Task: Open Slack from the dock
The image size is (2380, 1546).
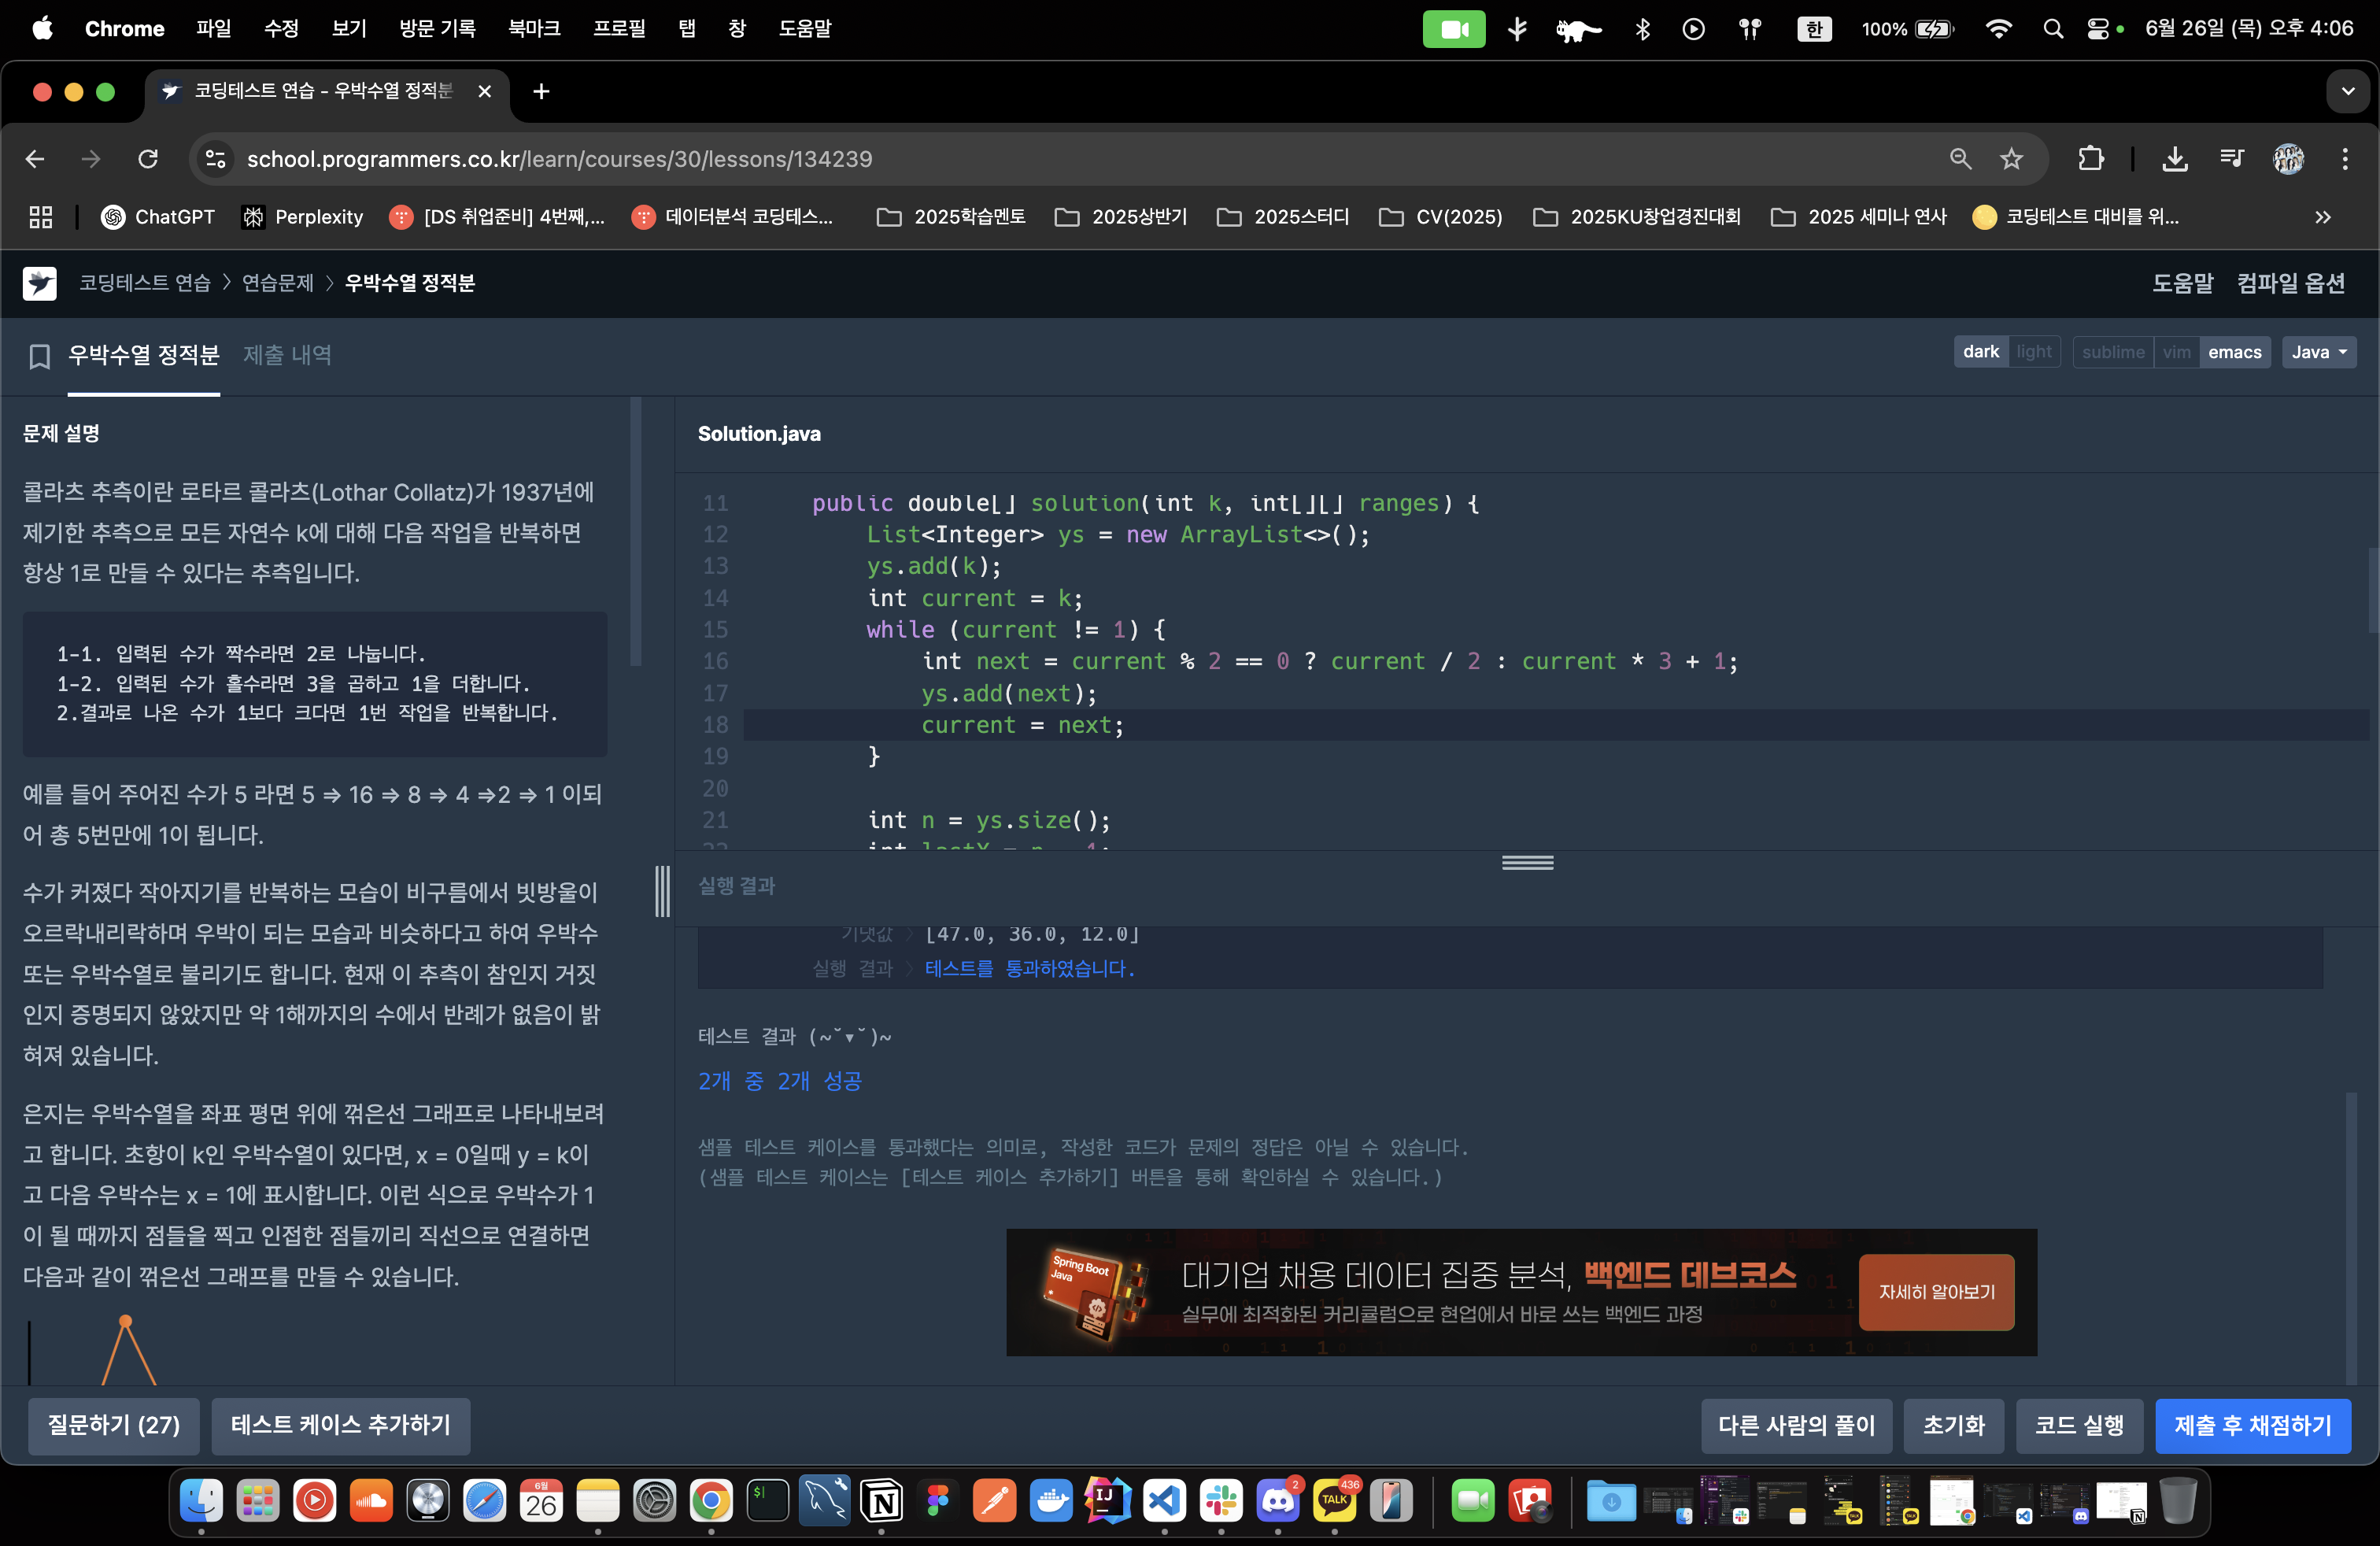Action: (1221, 1500)
